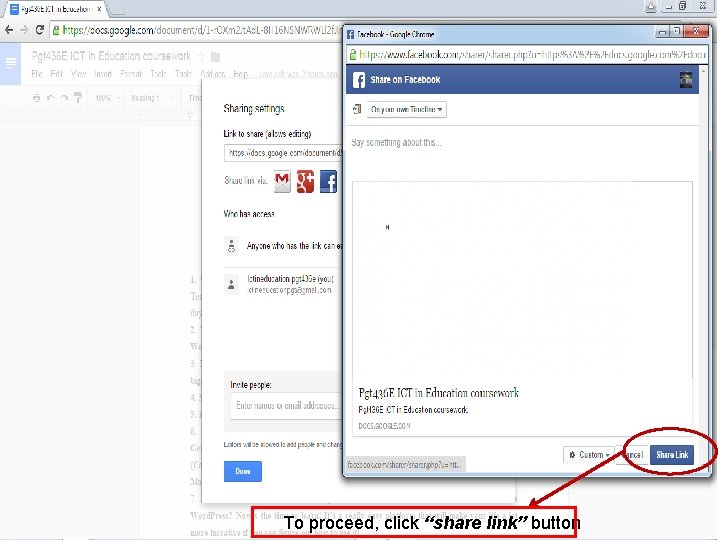
Task: Share link via Google+ icon
Action: 305,181
